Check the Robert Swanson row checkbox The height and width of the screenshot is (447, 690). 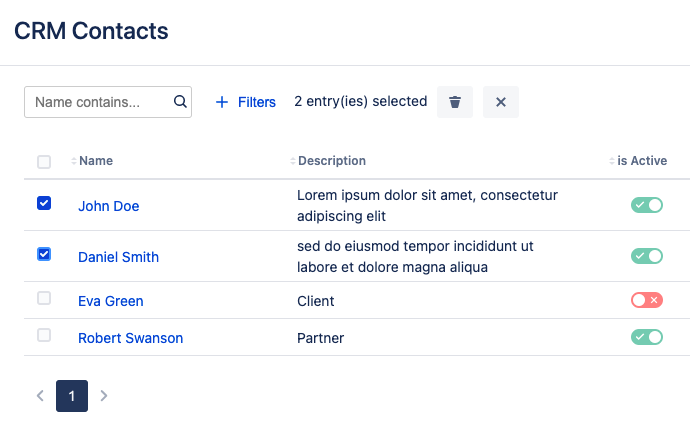tap(44, 335)
